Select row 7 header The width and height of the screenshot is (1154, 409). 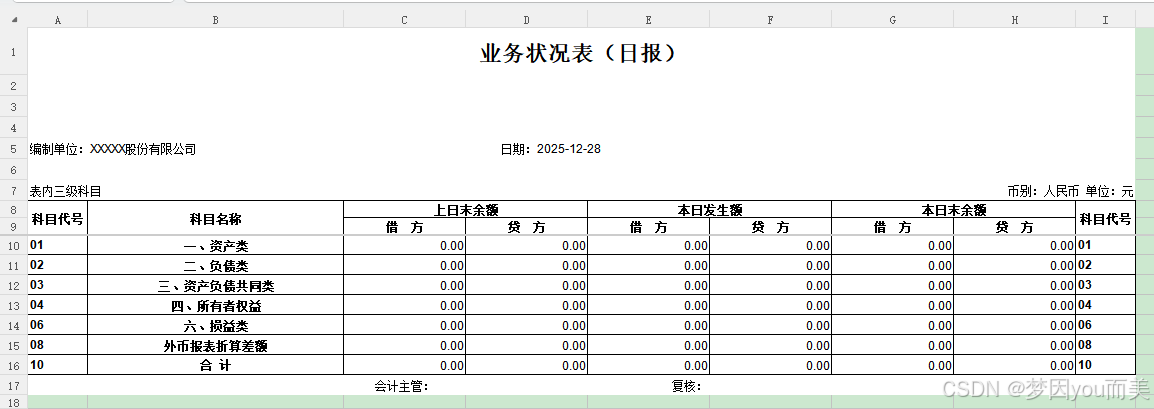click(14, 192)
